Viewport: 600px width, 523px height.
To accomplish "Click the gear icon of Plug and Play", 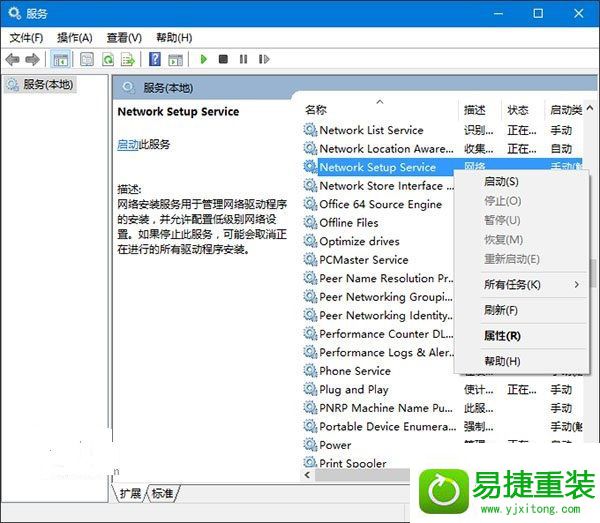I will pos(310,389).
